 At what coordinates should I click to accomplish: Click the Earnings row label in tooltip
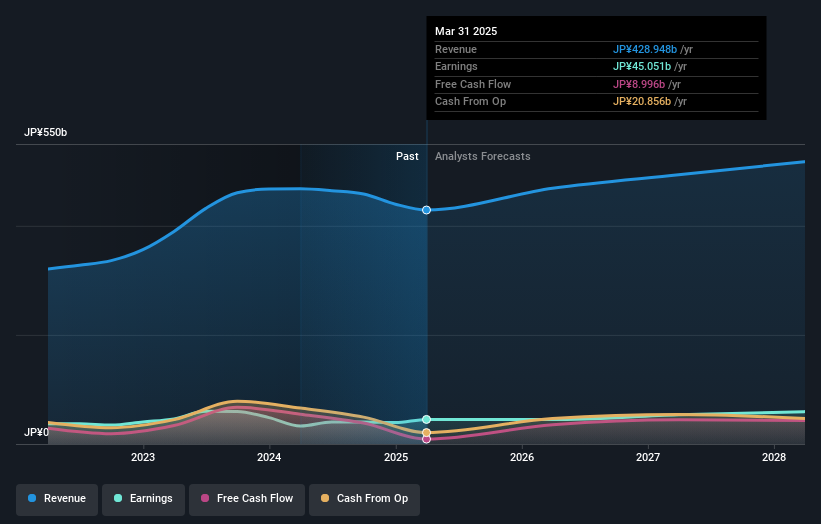pos(456,66)
